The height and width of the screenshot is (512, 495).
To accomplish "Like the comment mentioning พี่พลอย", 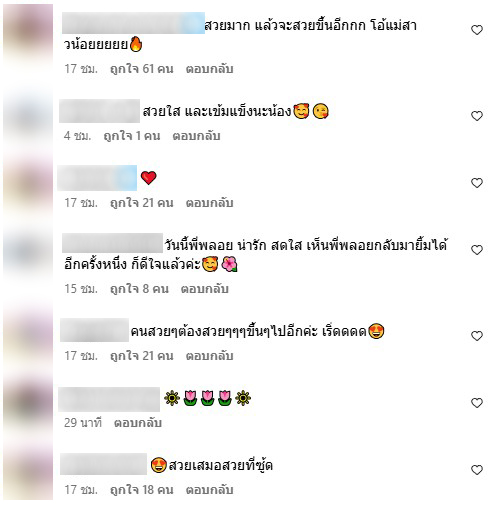I will tap(477, 250).
